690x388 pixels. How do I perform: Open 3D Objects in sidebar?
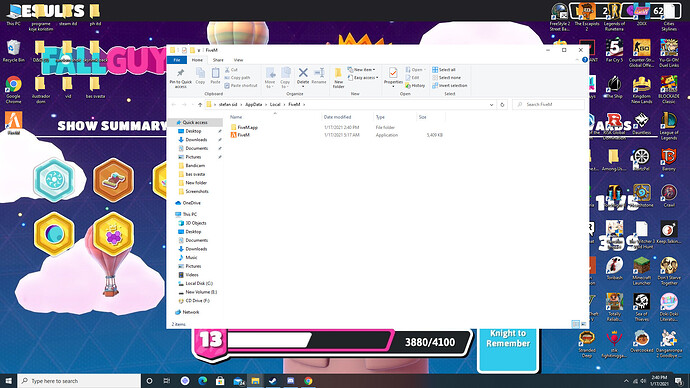pos(195,223)
